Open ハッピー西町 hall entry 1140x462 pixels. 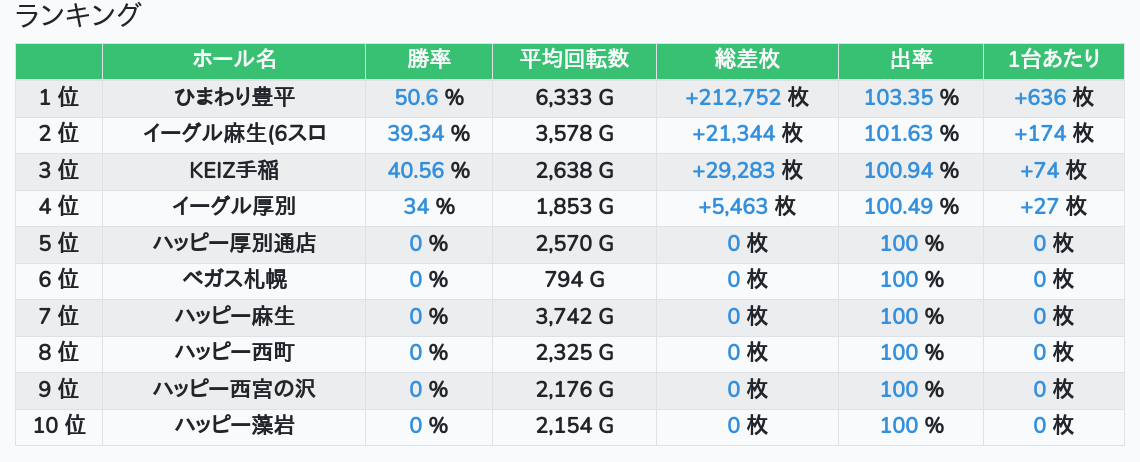[x=234, y=353]
